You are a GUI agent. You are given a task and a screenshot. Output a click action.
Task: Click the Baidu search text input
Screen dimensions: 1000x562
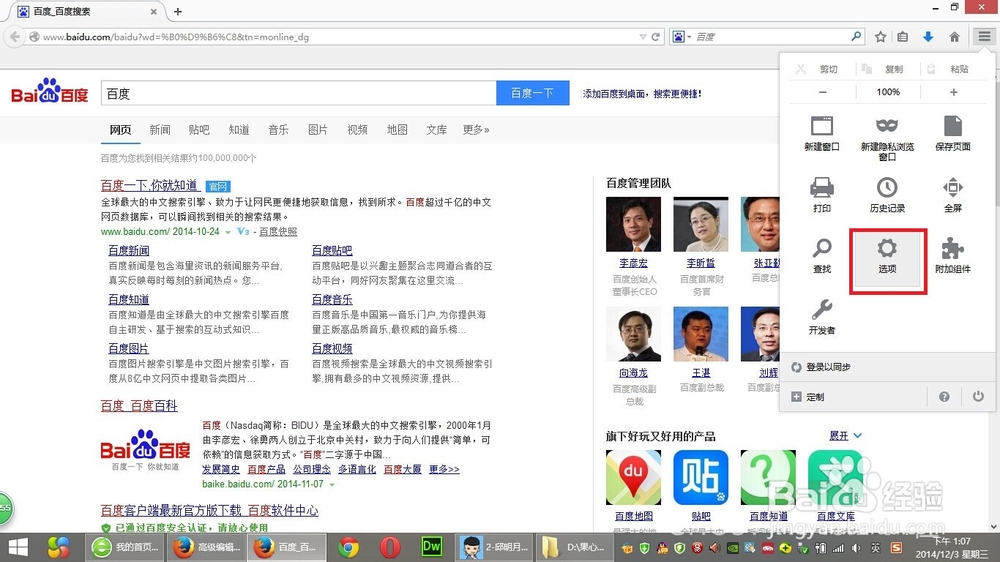pos(298,93)
